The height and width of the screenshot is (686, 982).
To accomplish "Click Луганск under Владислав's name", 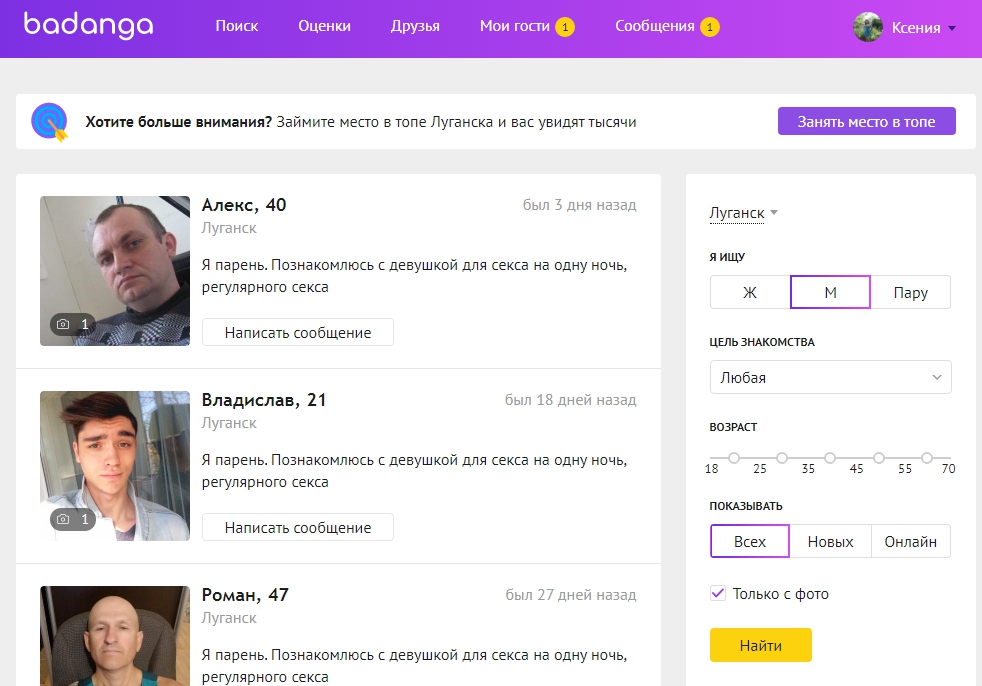I will [229, 423].
